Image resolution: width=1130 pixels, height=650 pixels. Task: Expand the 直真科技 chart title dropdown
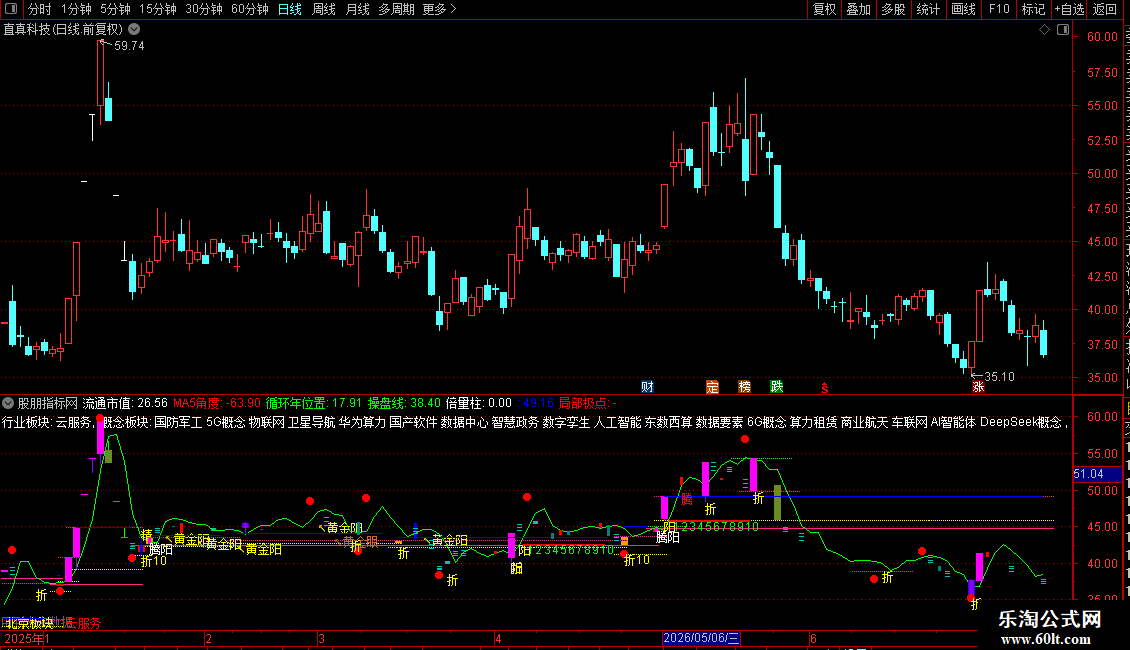pos(134,30)
